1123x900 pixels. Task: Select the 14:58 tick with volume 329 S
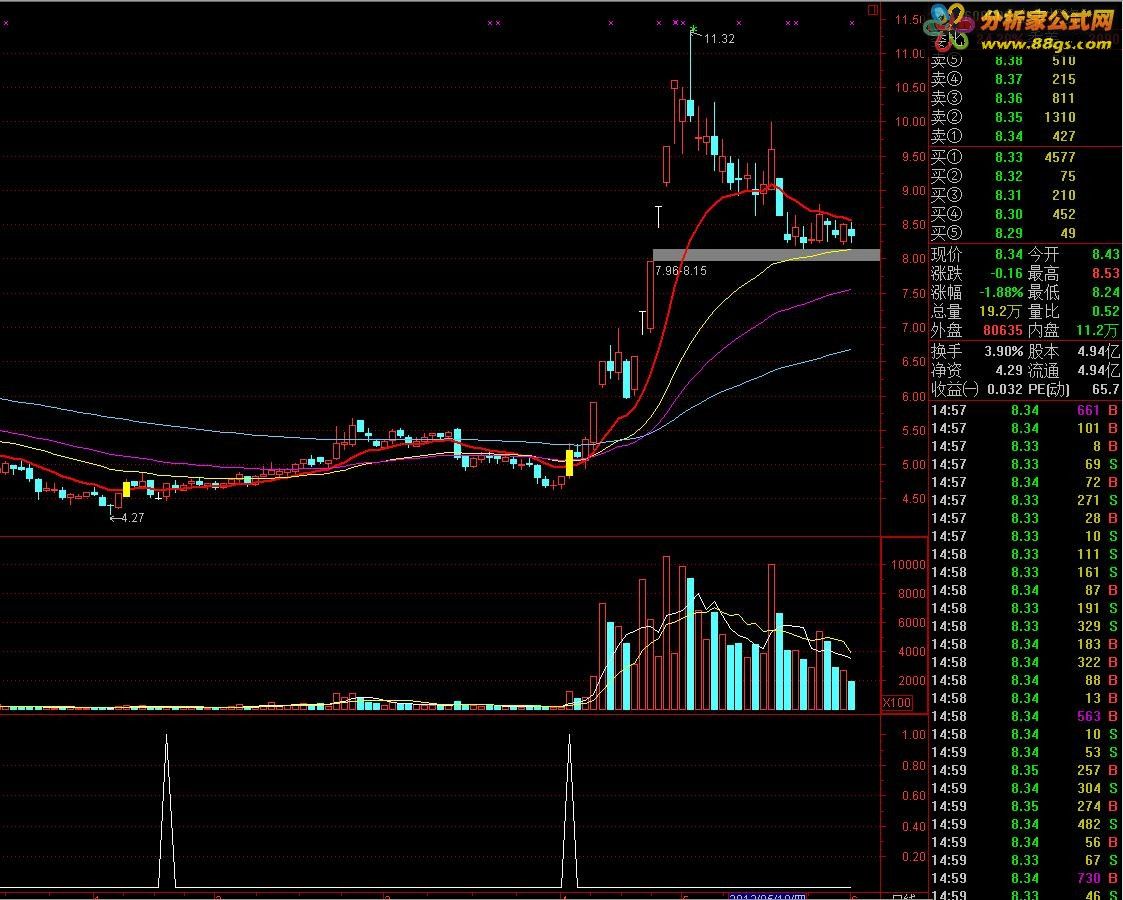click(1025, 626)
